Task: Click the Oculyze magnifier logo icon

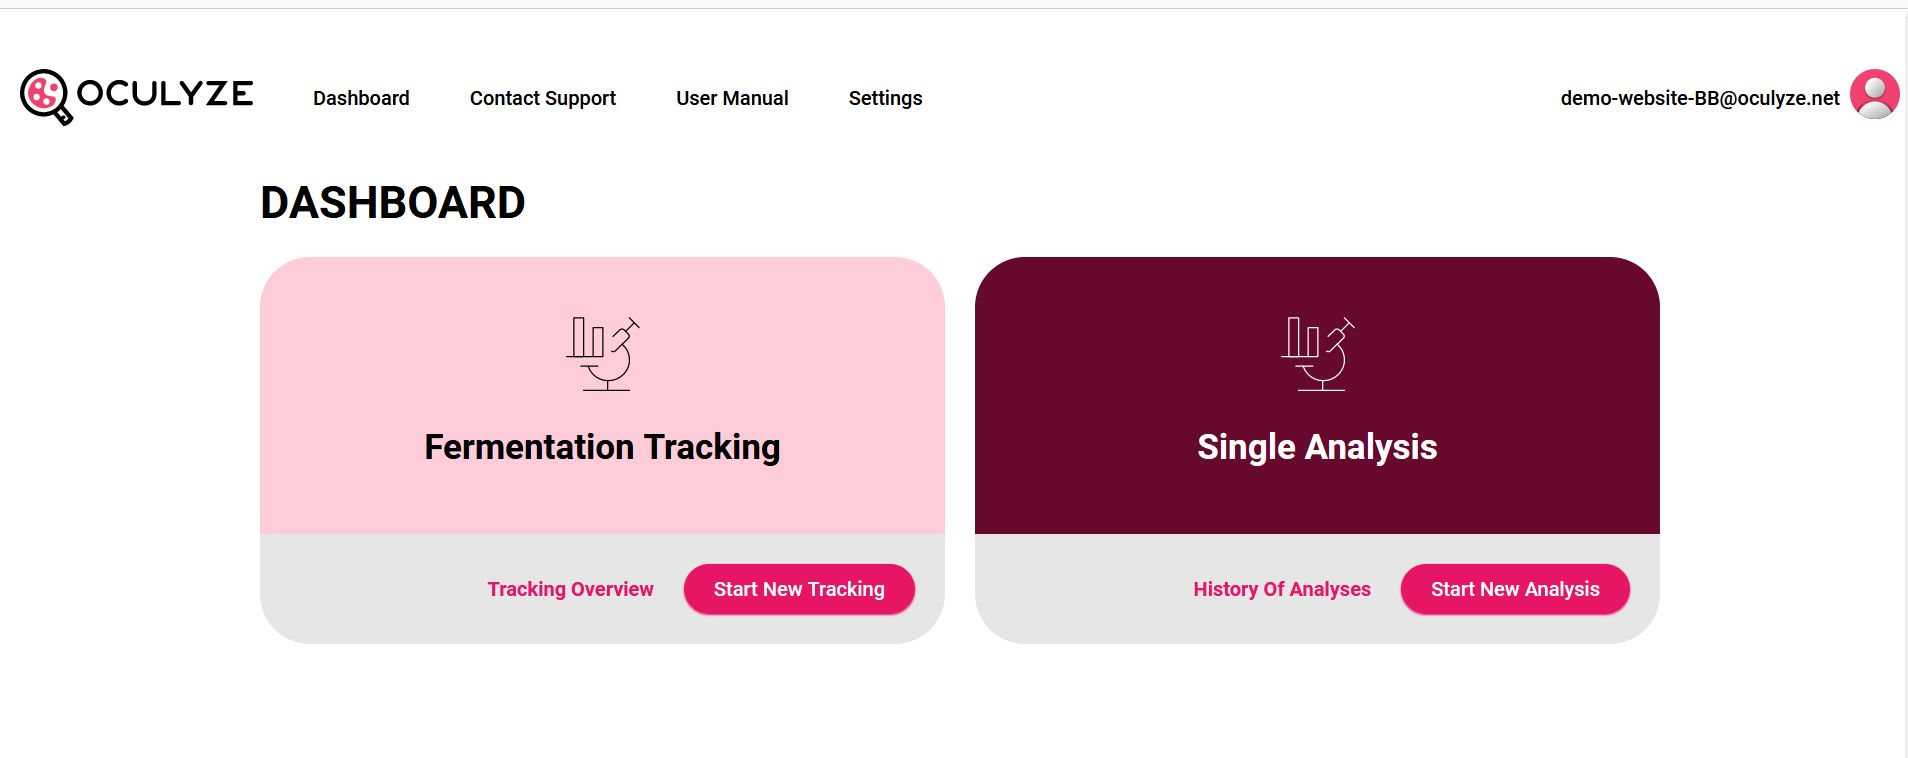Action: coord(46,97)
